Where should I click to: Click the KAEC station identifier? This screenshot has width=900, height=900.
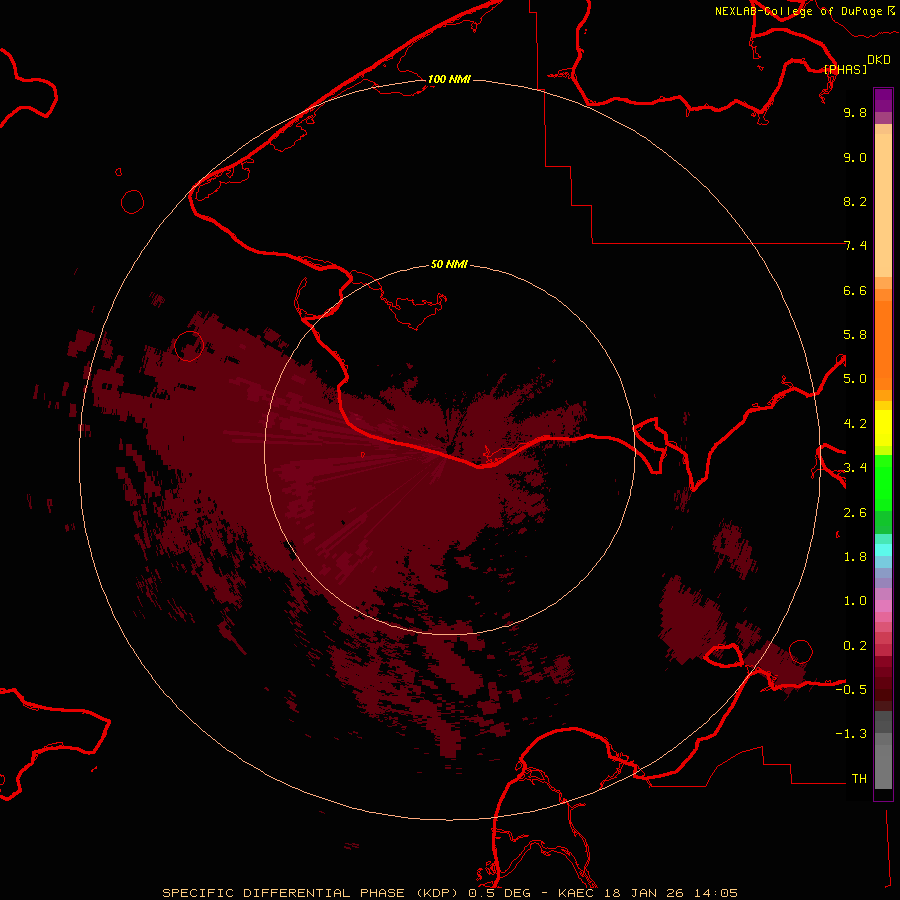577,893
